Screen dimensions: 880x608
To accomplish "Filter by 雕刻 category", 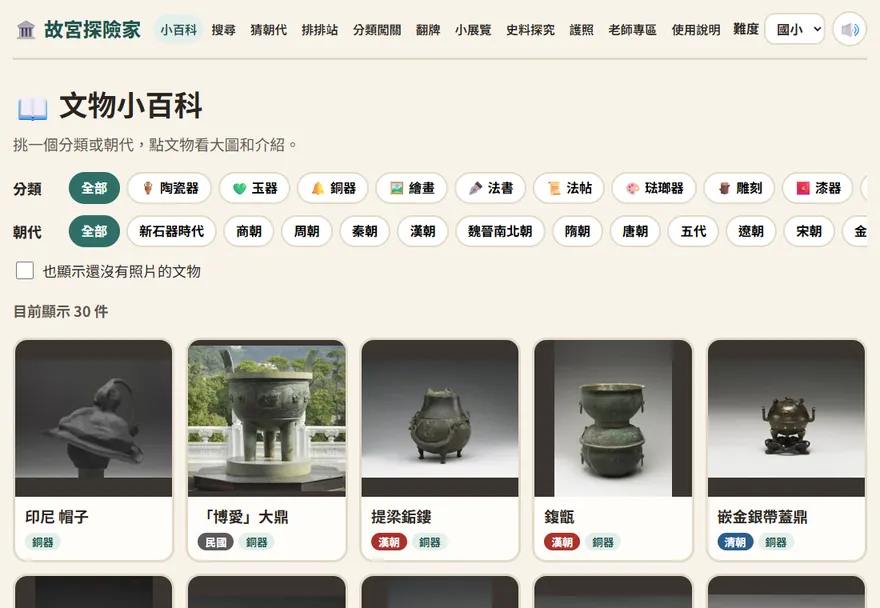I will (x=739, y=188).
